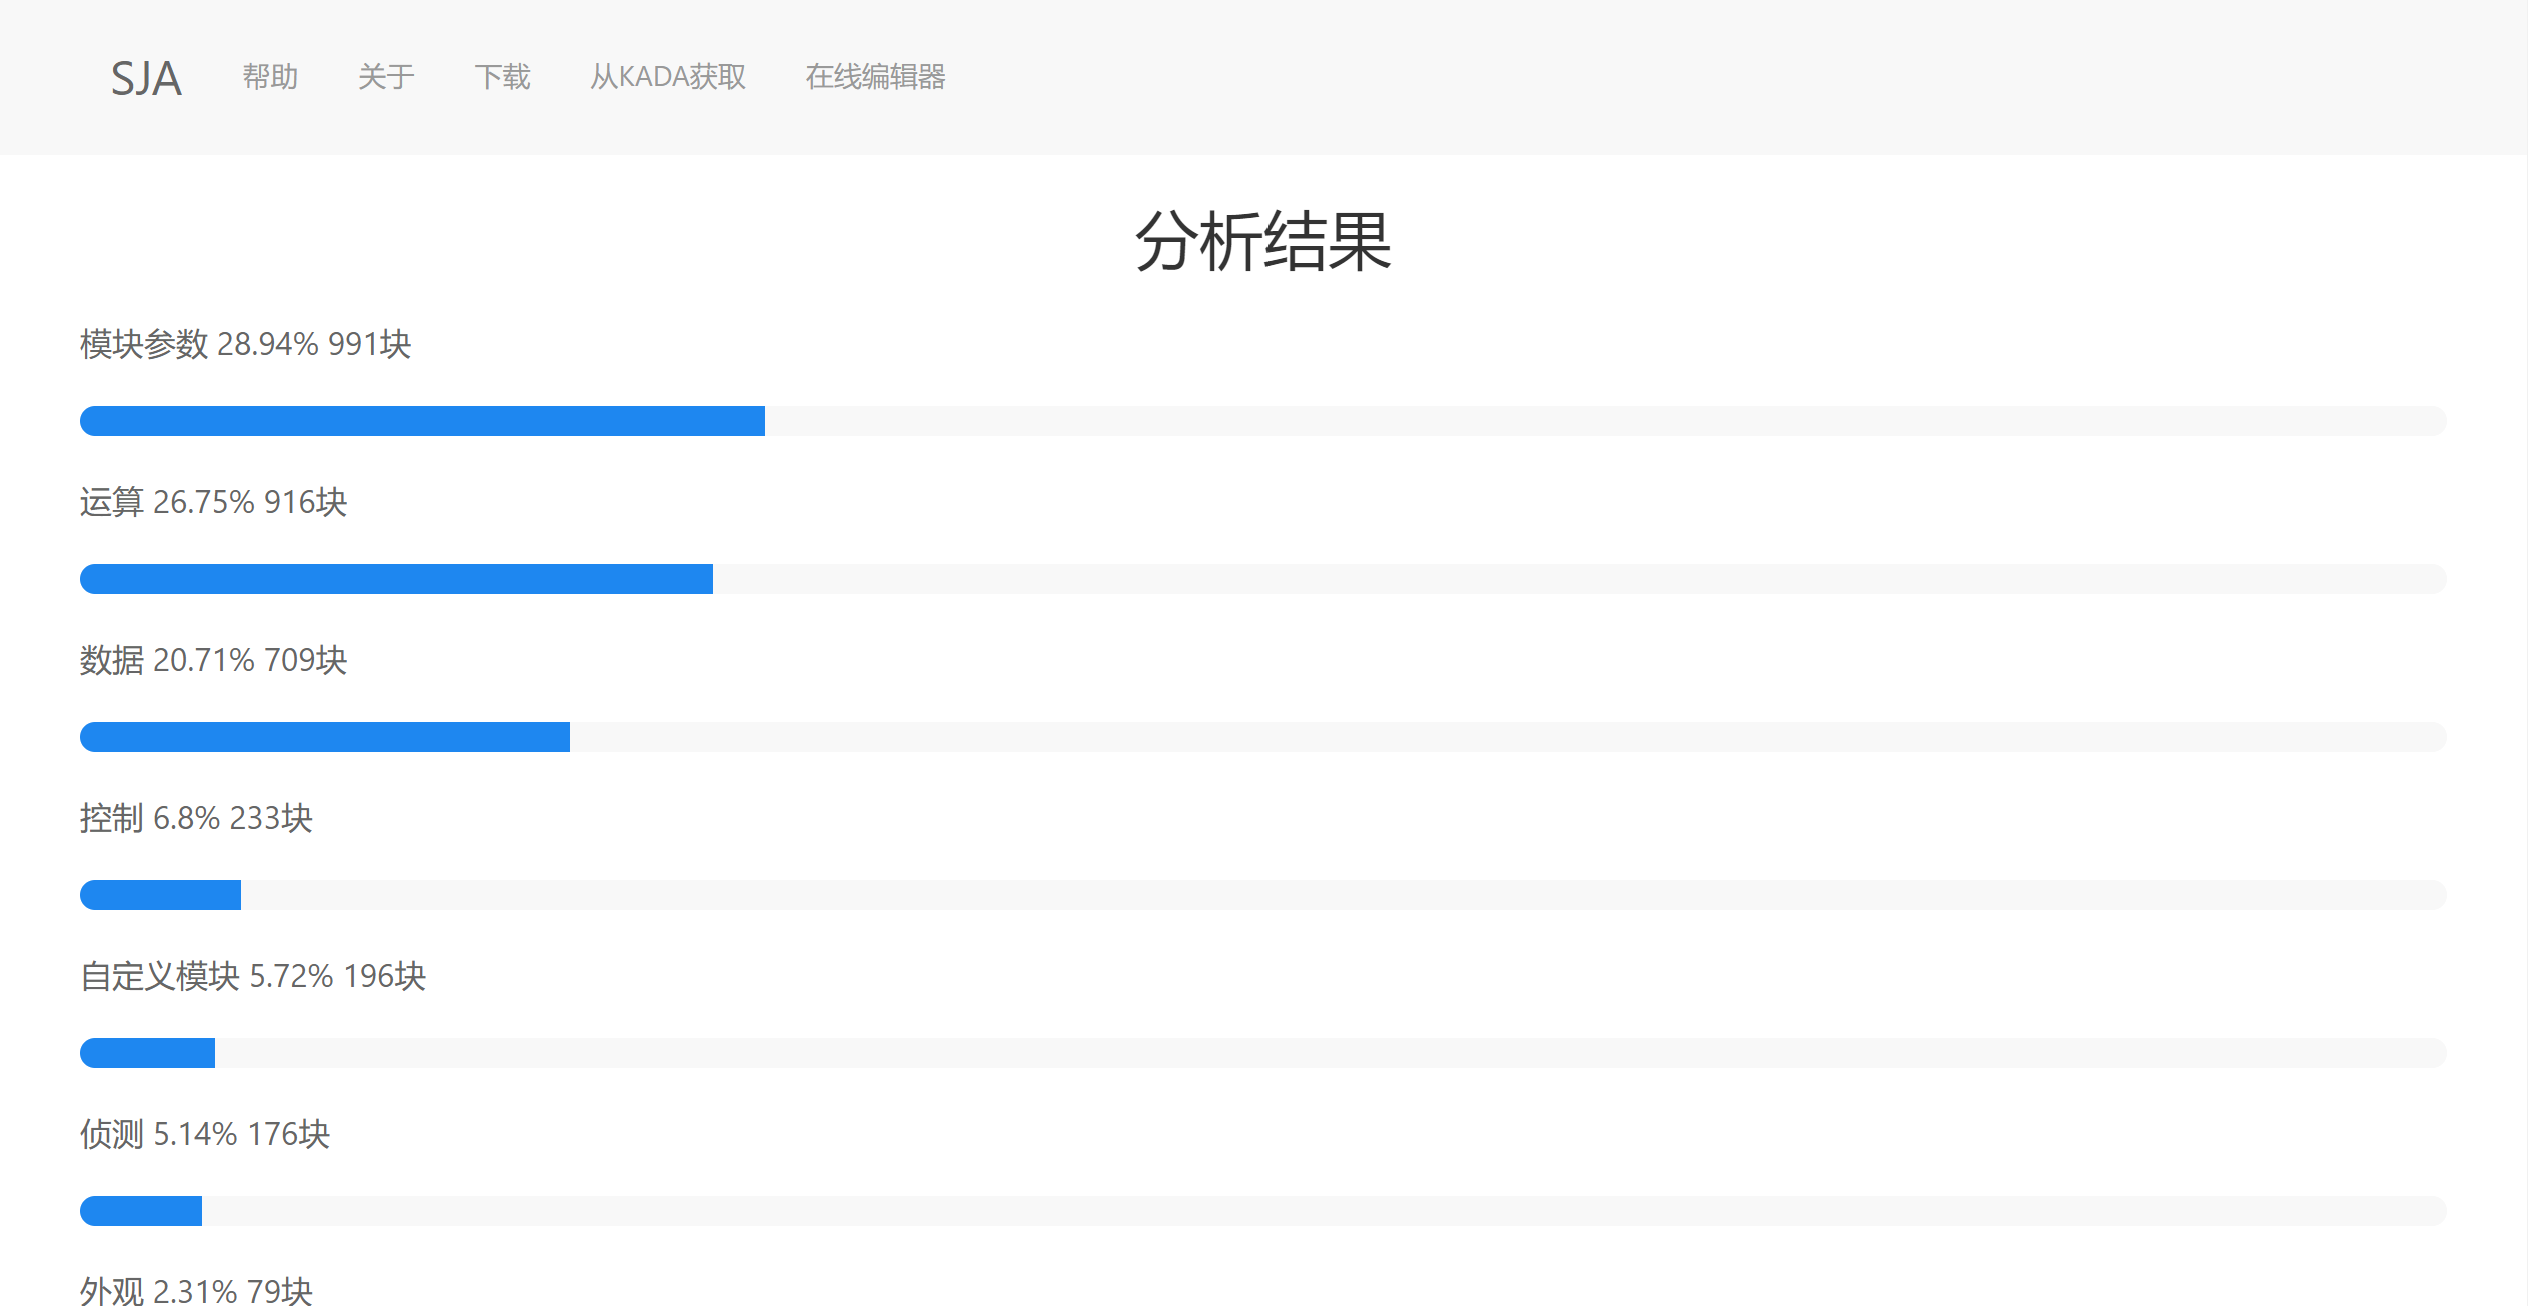
Task: Click the 分析结果 page heading
Action: click(1263, 242)
